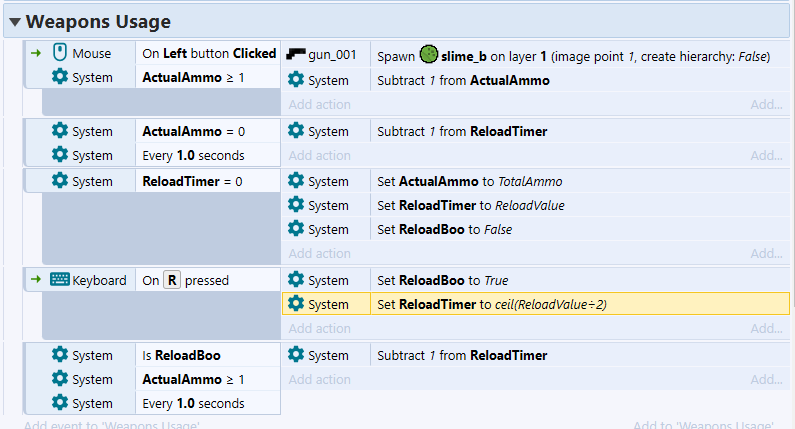Select 'On Left button Clicked' condition
795x429 pixels.
(209, 53)
